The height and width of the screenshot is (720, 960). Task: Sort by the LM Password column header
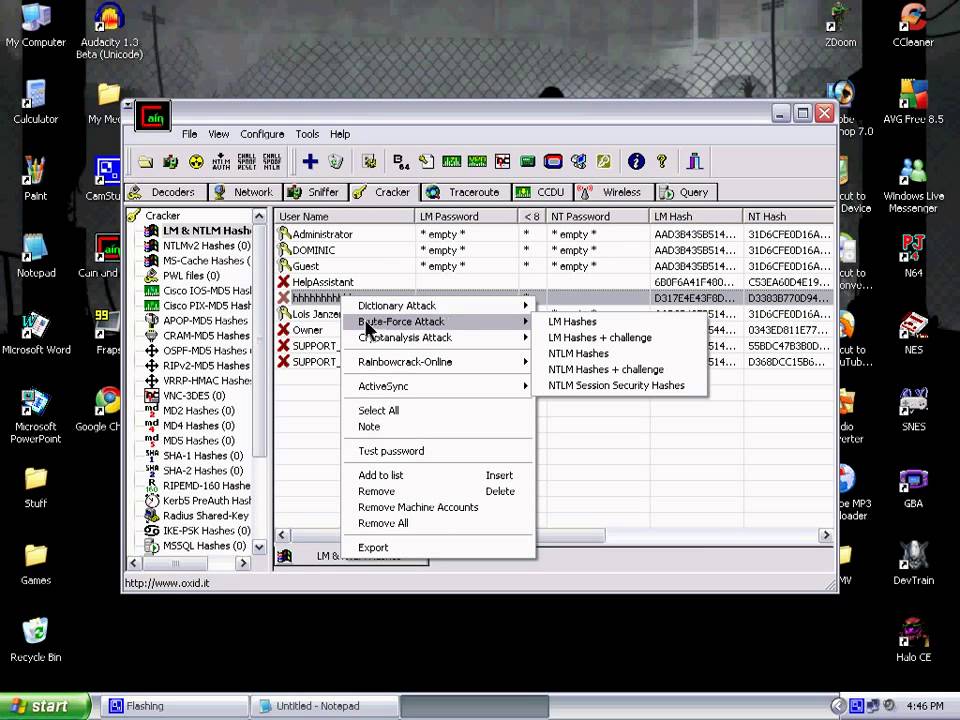coord(466,216)
